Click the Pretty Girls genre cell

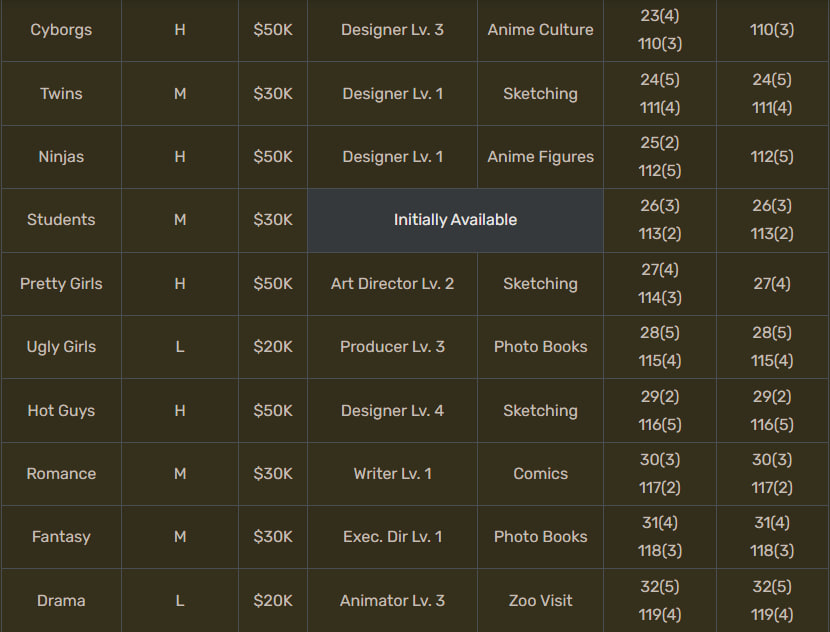point(61,284)
